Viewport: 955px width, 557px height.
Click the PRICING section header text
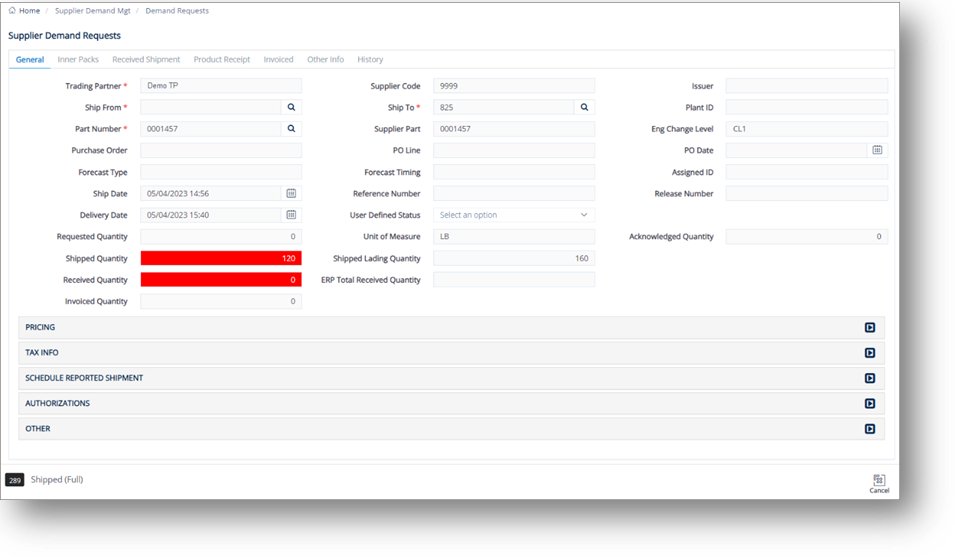40,328
